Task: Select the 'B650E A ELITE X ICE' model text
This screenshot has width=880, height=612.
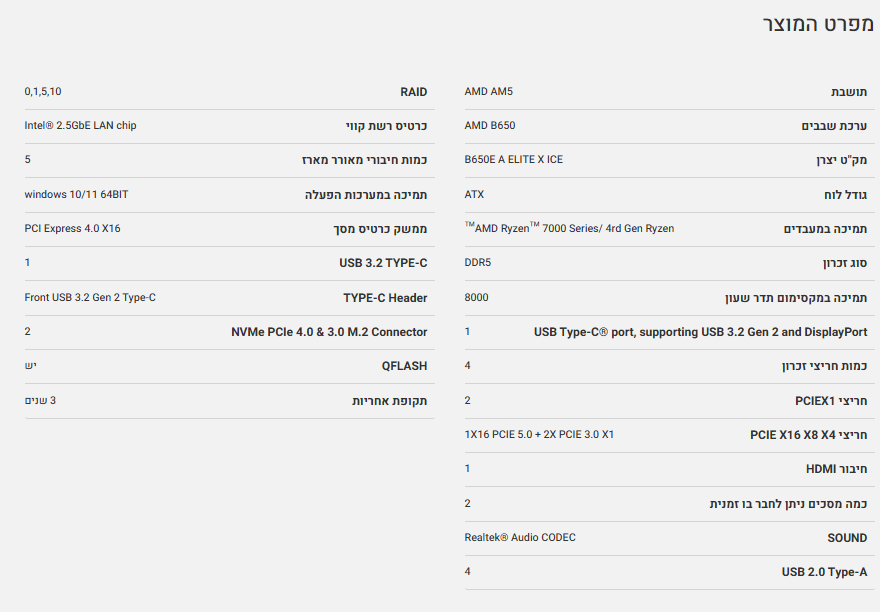Action: point(513,160)
